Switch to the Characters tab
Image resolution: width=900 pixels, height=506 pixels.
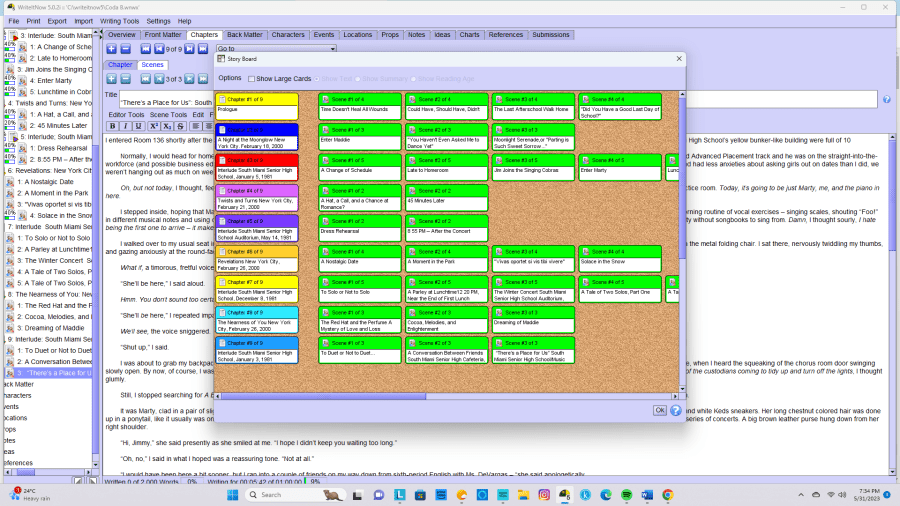click(288, 35)
